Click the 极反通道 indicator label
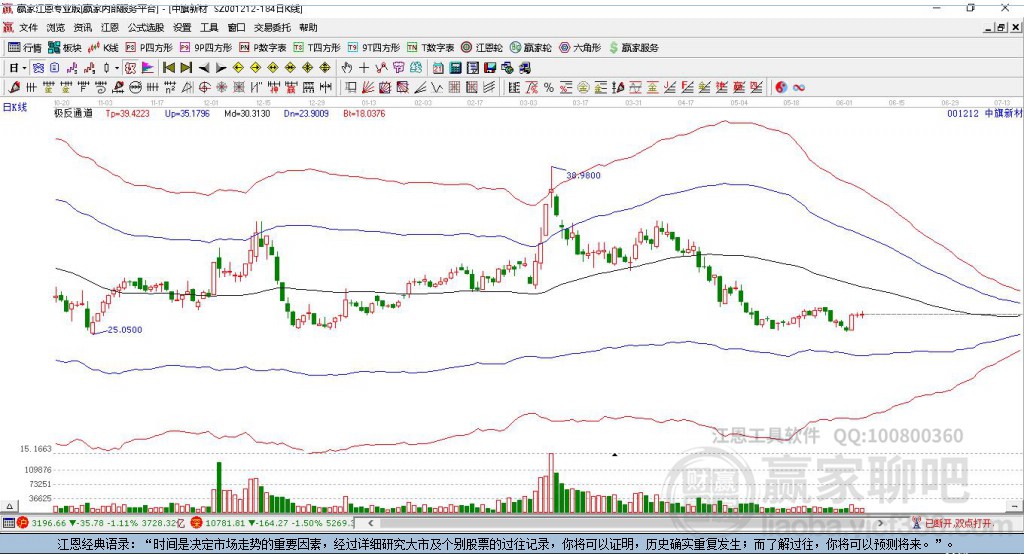This screenshot has height=554, width=1024. tap(73, 113)
